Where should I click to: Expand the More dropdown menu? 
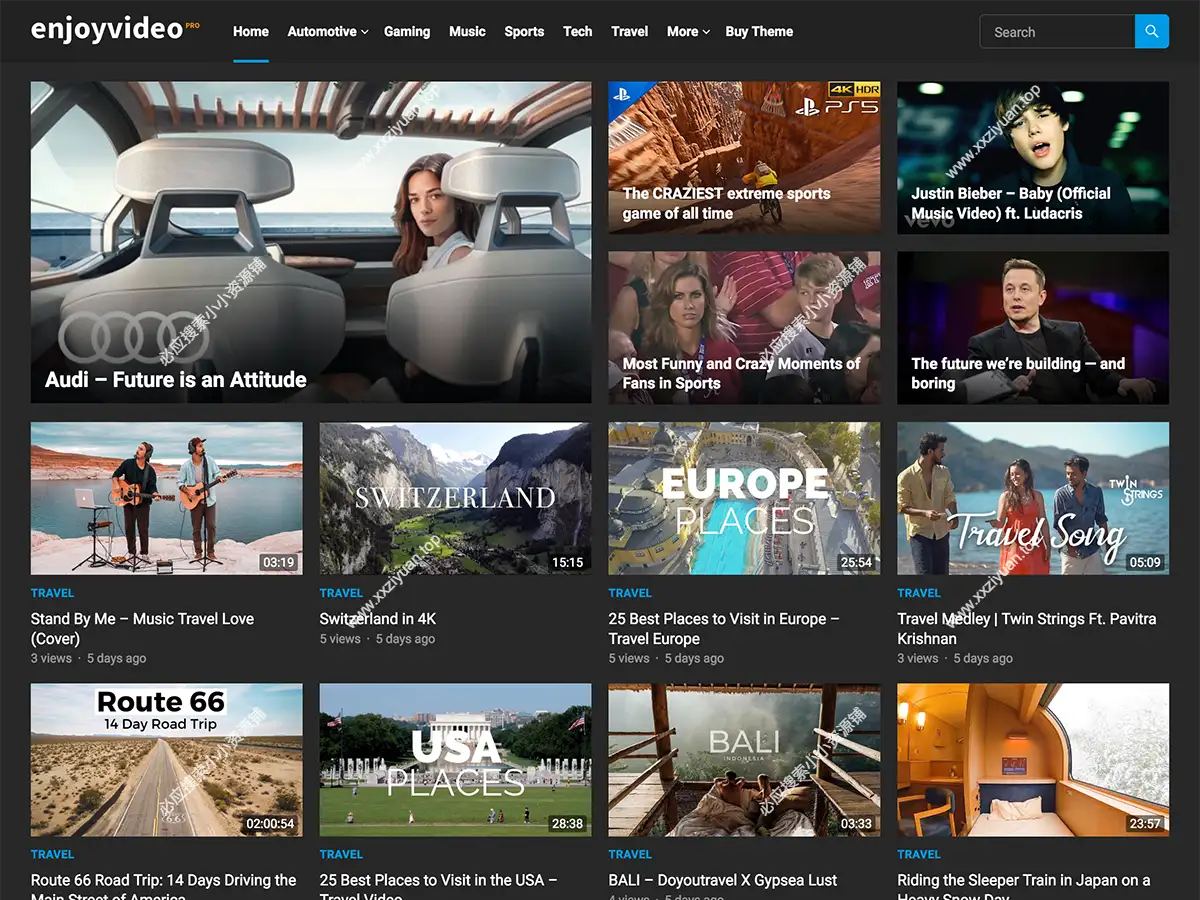coord(688,32)
